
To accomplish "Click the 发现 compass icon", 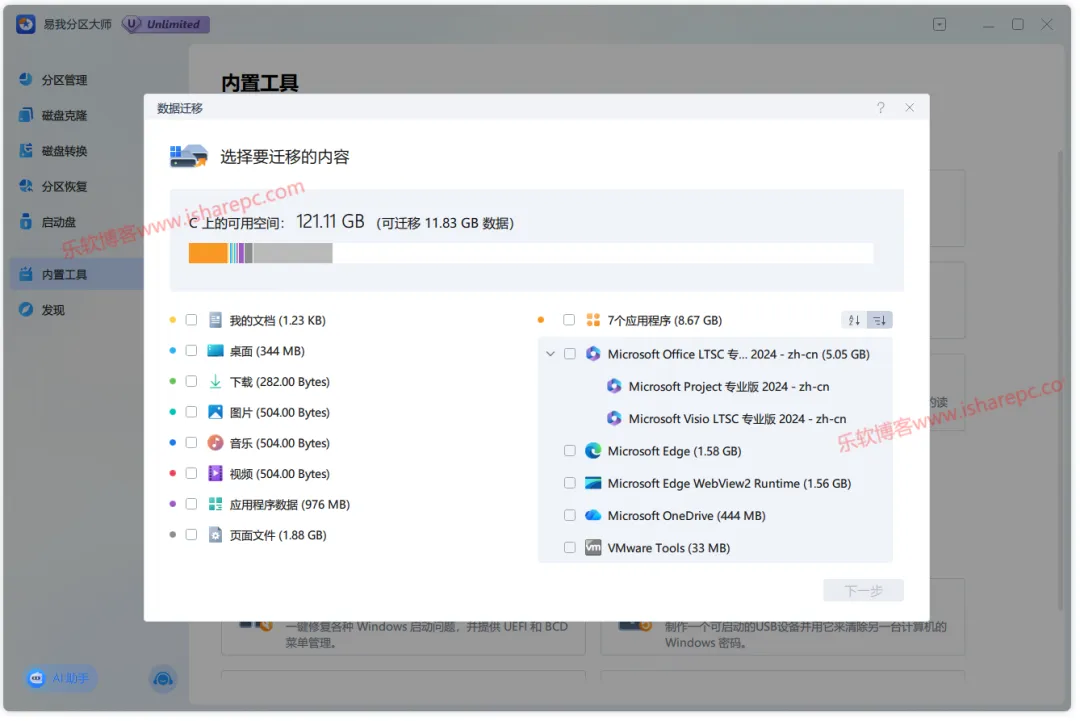I will (x=26, y=310).
